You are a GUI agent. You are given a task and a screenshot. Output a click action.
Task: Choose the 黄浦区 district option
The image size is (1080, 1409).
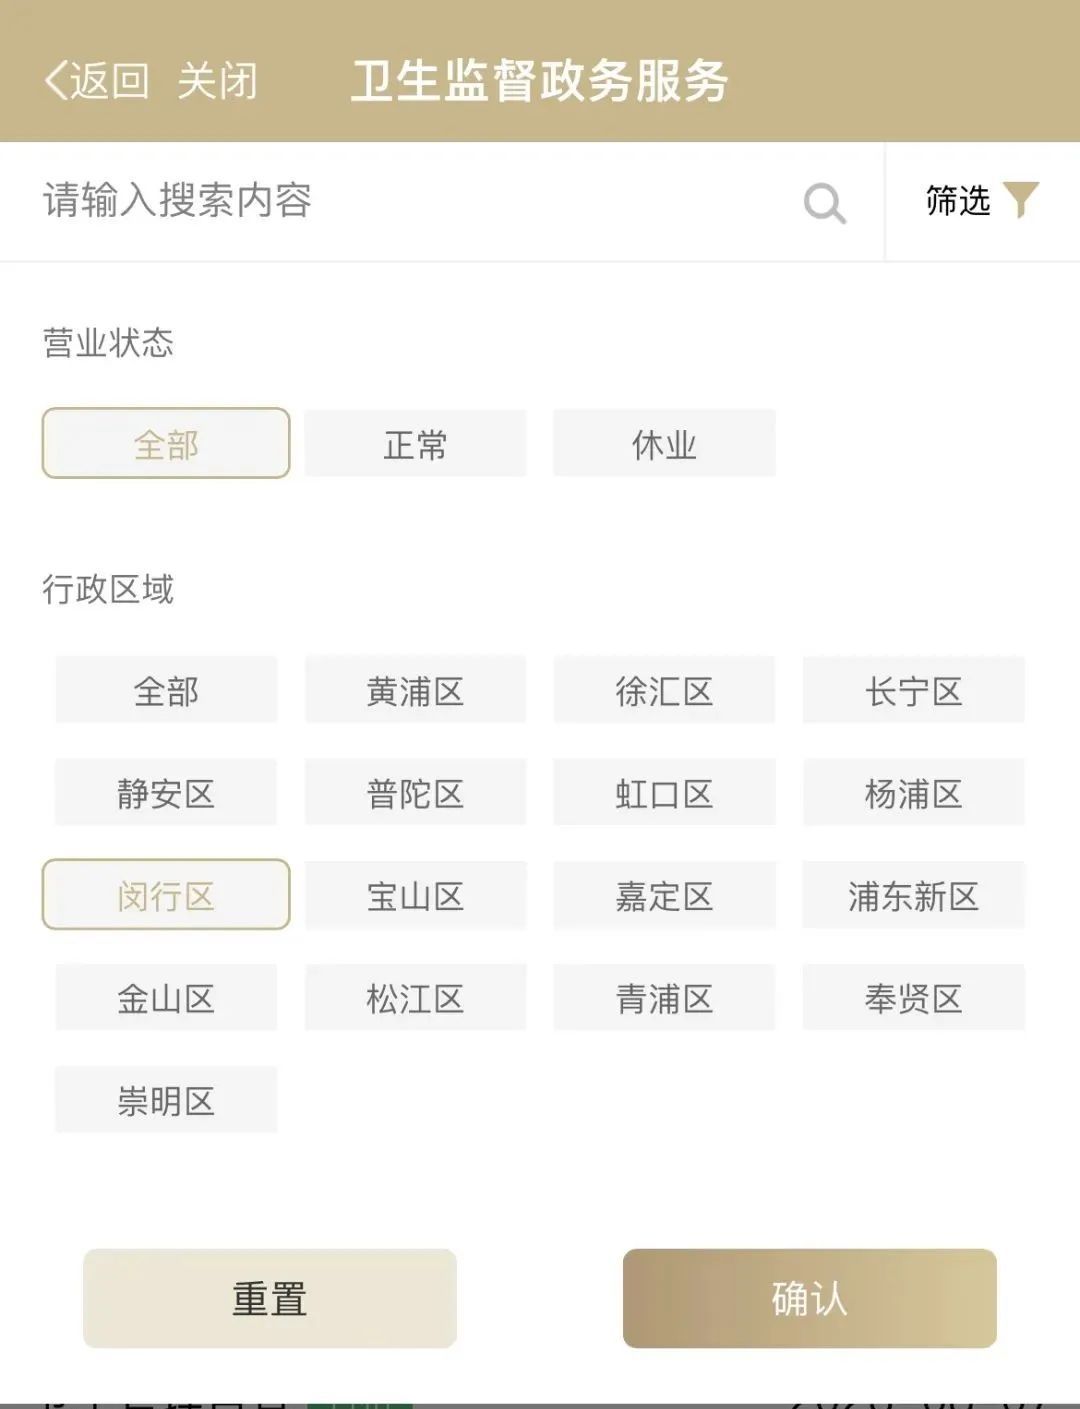(415, 690)
